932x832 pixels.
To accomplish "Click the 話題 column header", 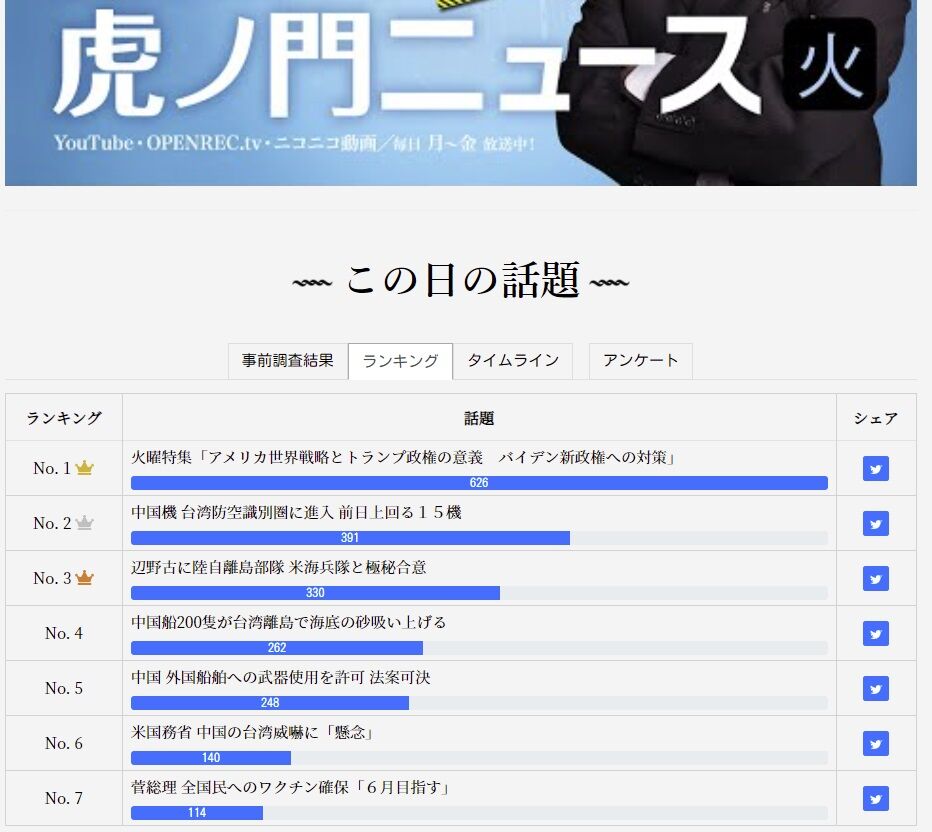I will (479, 418).
